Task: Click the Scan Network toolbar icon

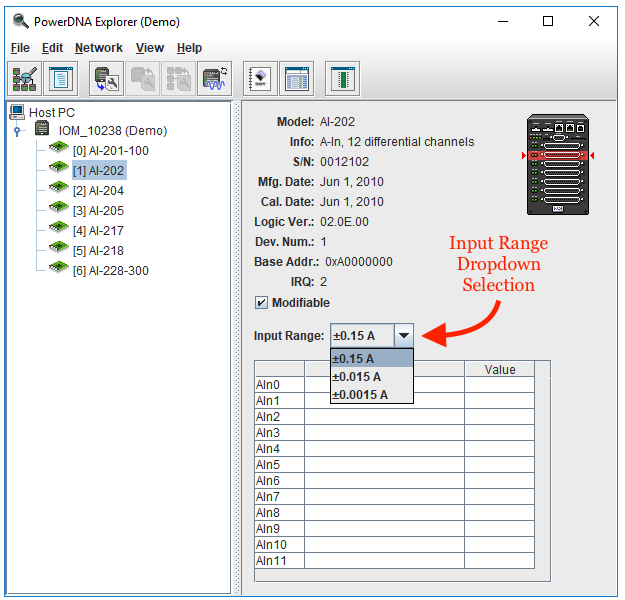Action: click(25, 79)
